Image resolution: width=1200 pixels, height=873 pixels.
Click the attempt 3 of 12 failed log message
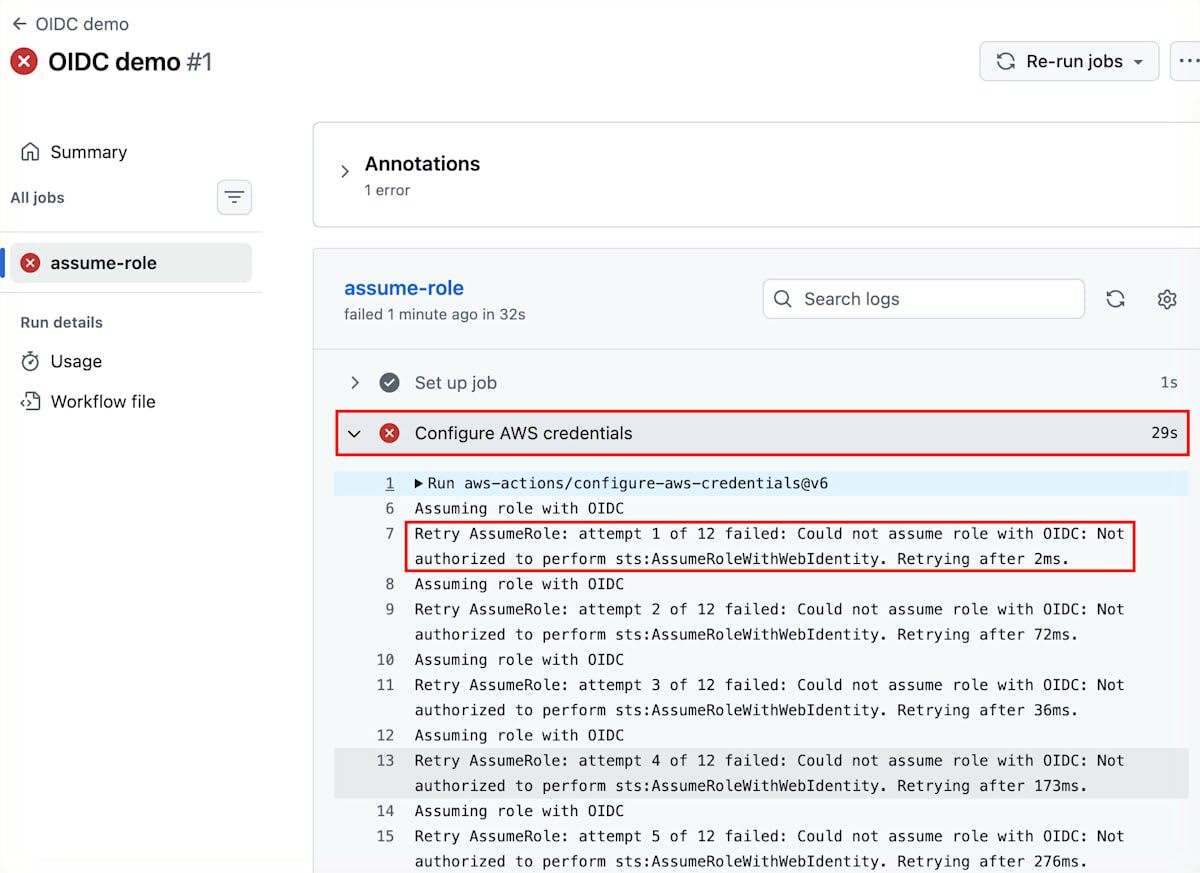point(770,697)
